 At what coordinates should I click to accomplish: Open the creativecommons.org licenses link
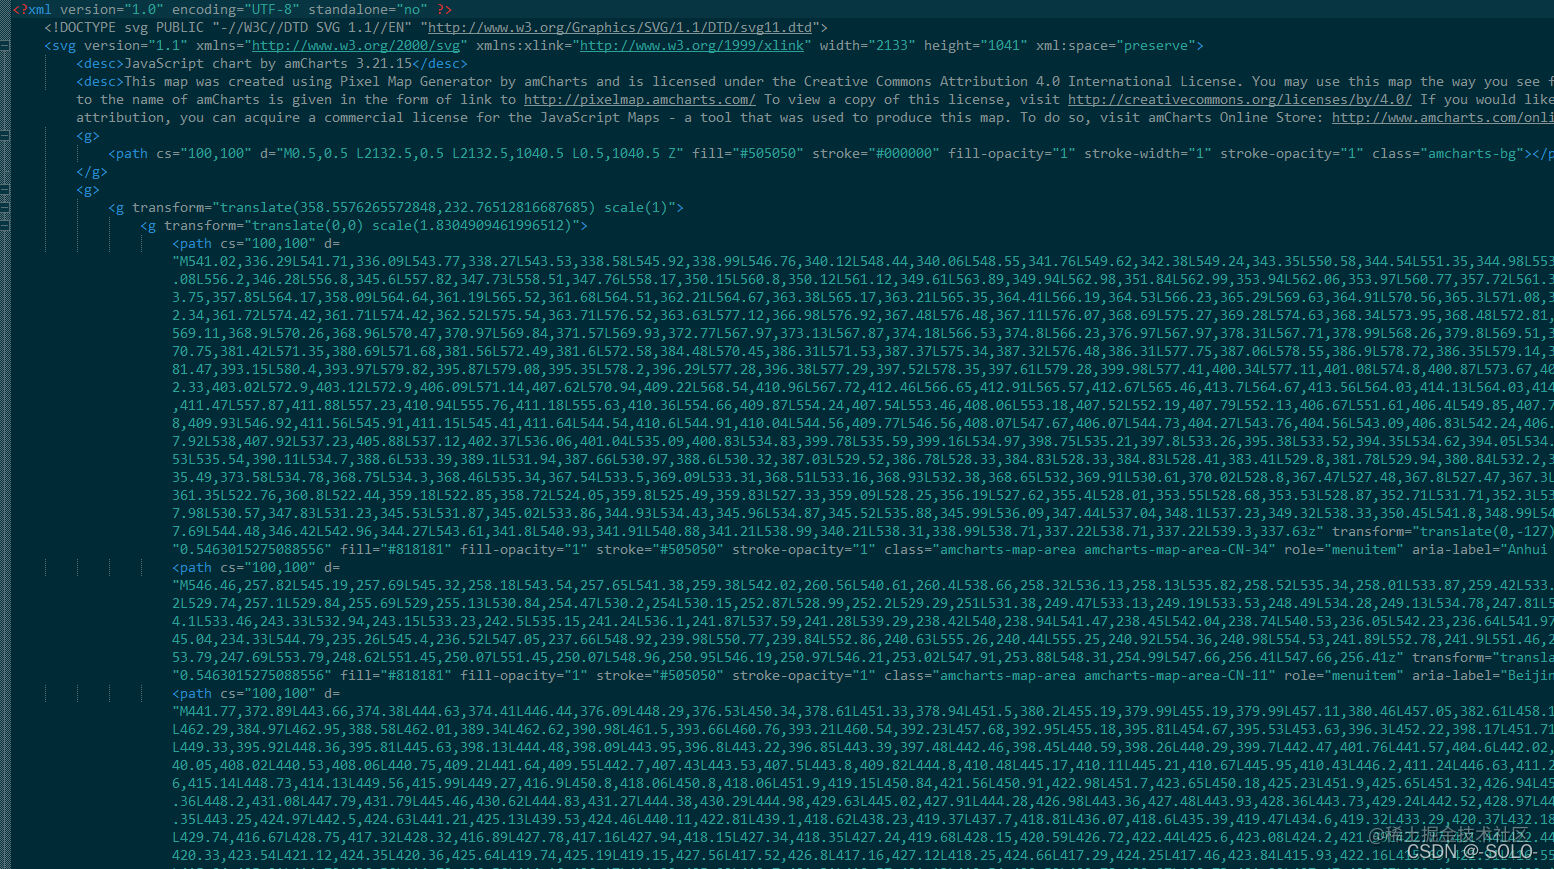coord(1240,99)
